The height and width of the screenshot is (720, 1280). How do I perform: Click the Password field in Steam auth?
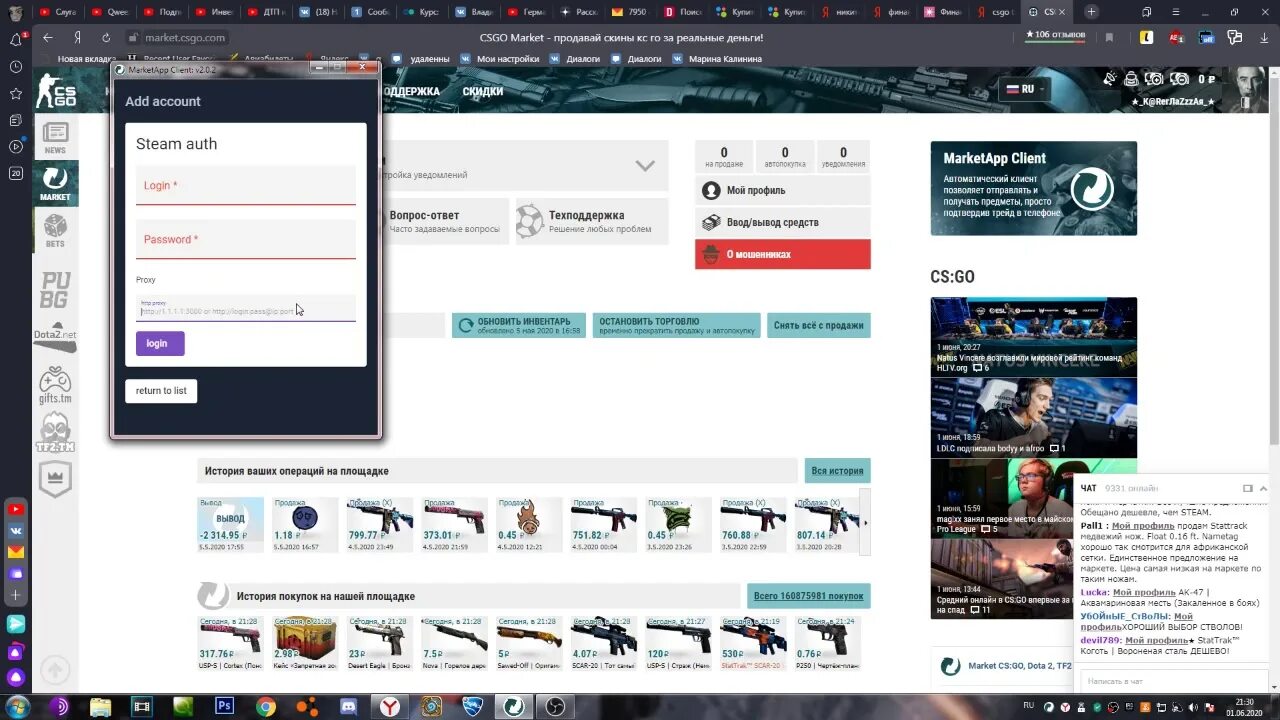pos(246,239)
